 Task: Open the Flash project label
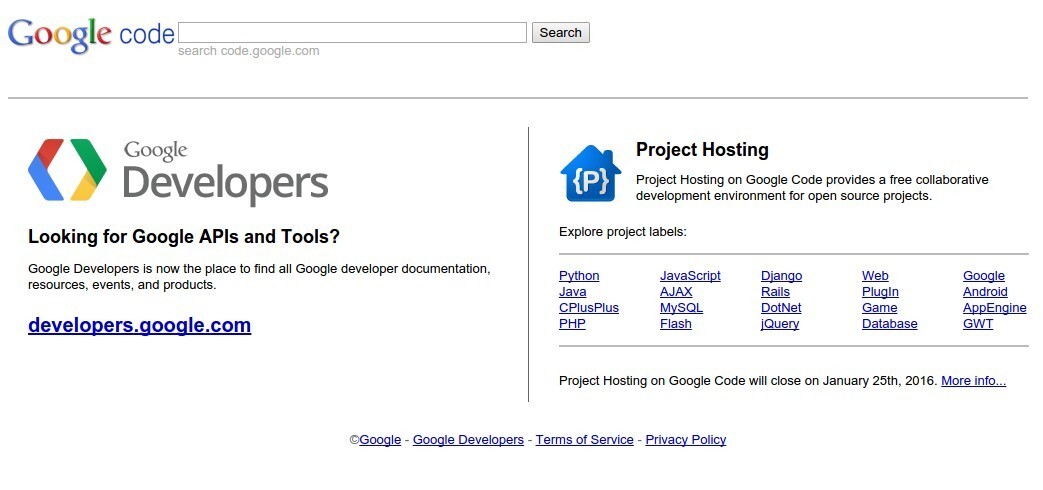point(676,324)
